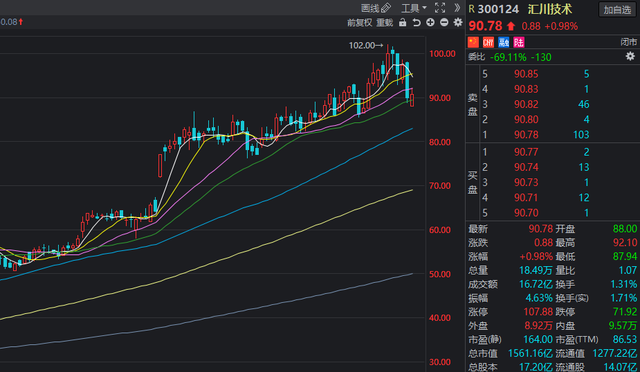This screenshot has height=372, width=640.
Task: Click current price 90.78 in header
Action: pos(485,26)
